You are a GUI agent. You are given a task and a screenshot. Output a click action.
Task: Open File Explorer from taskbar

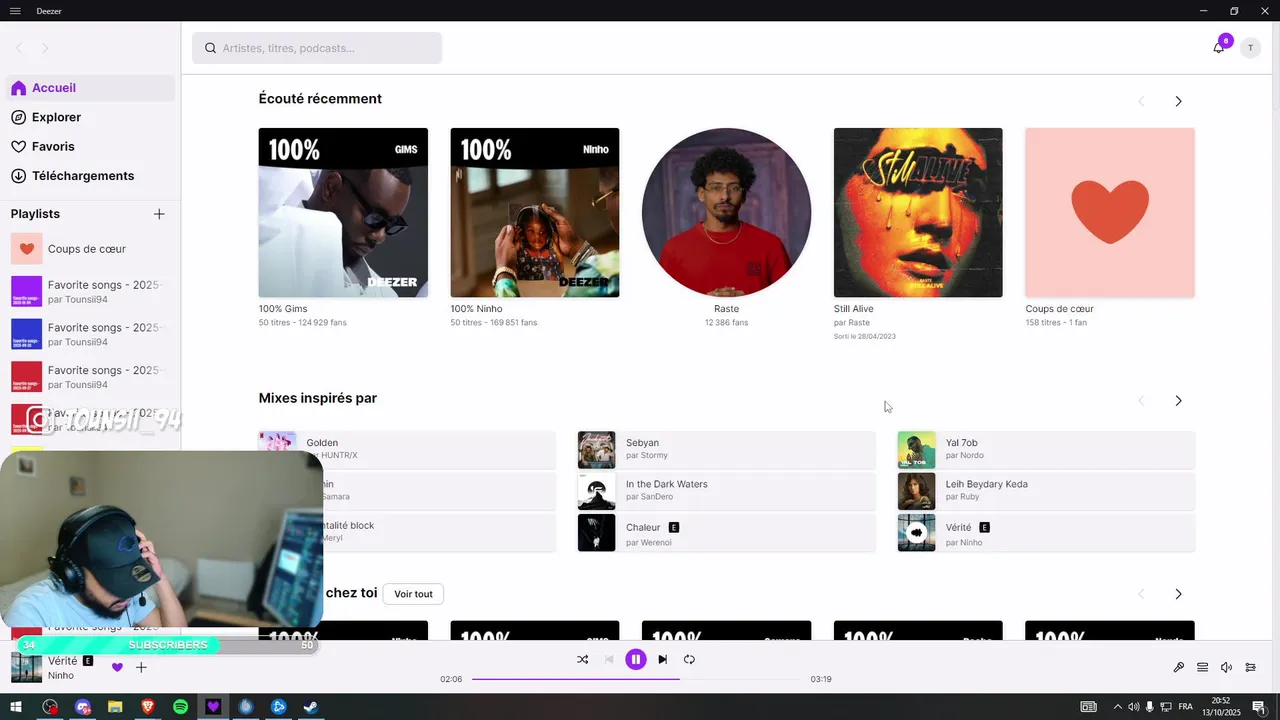[x=115, y=707]
